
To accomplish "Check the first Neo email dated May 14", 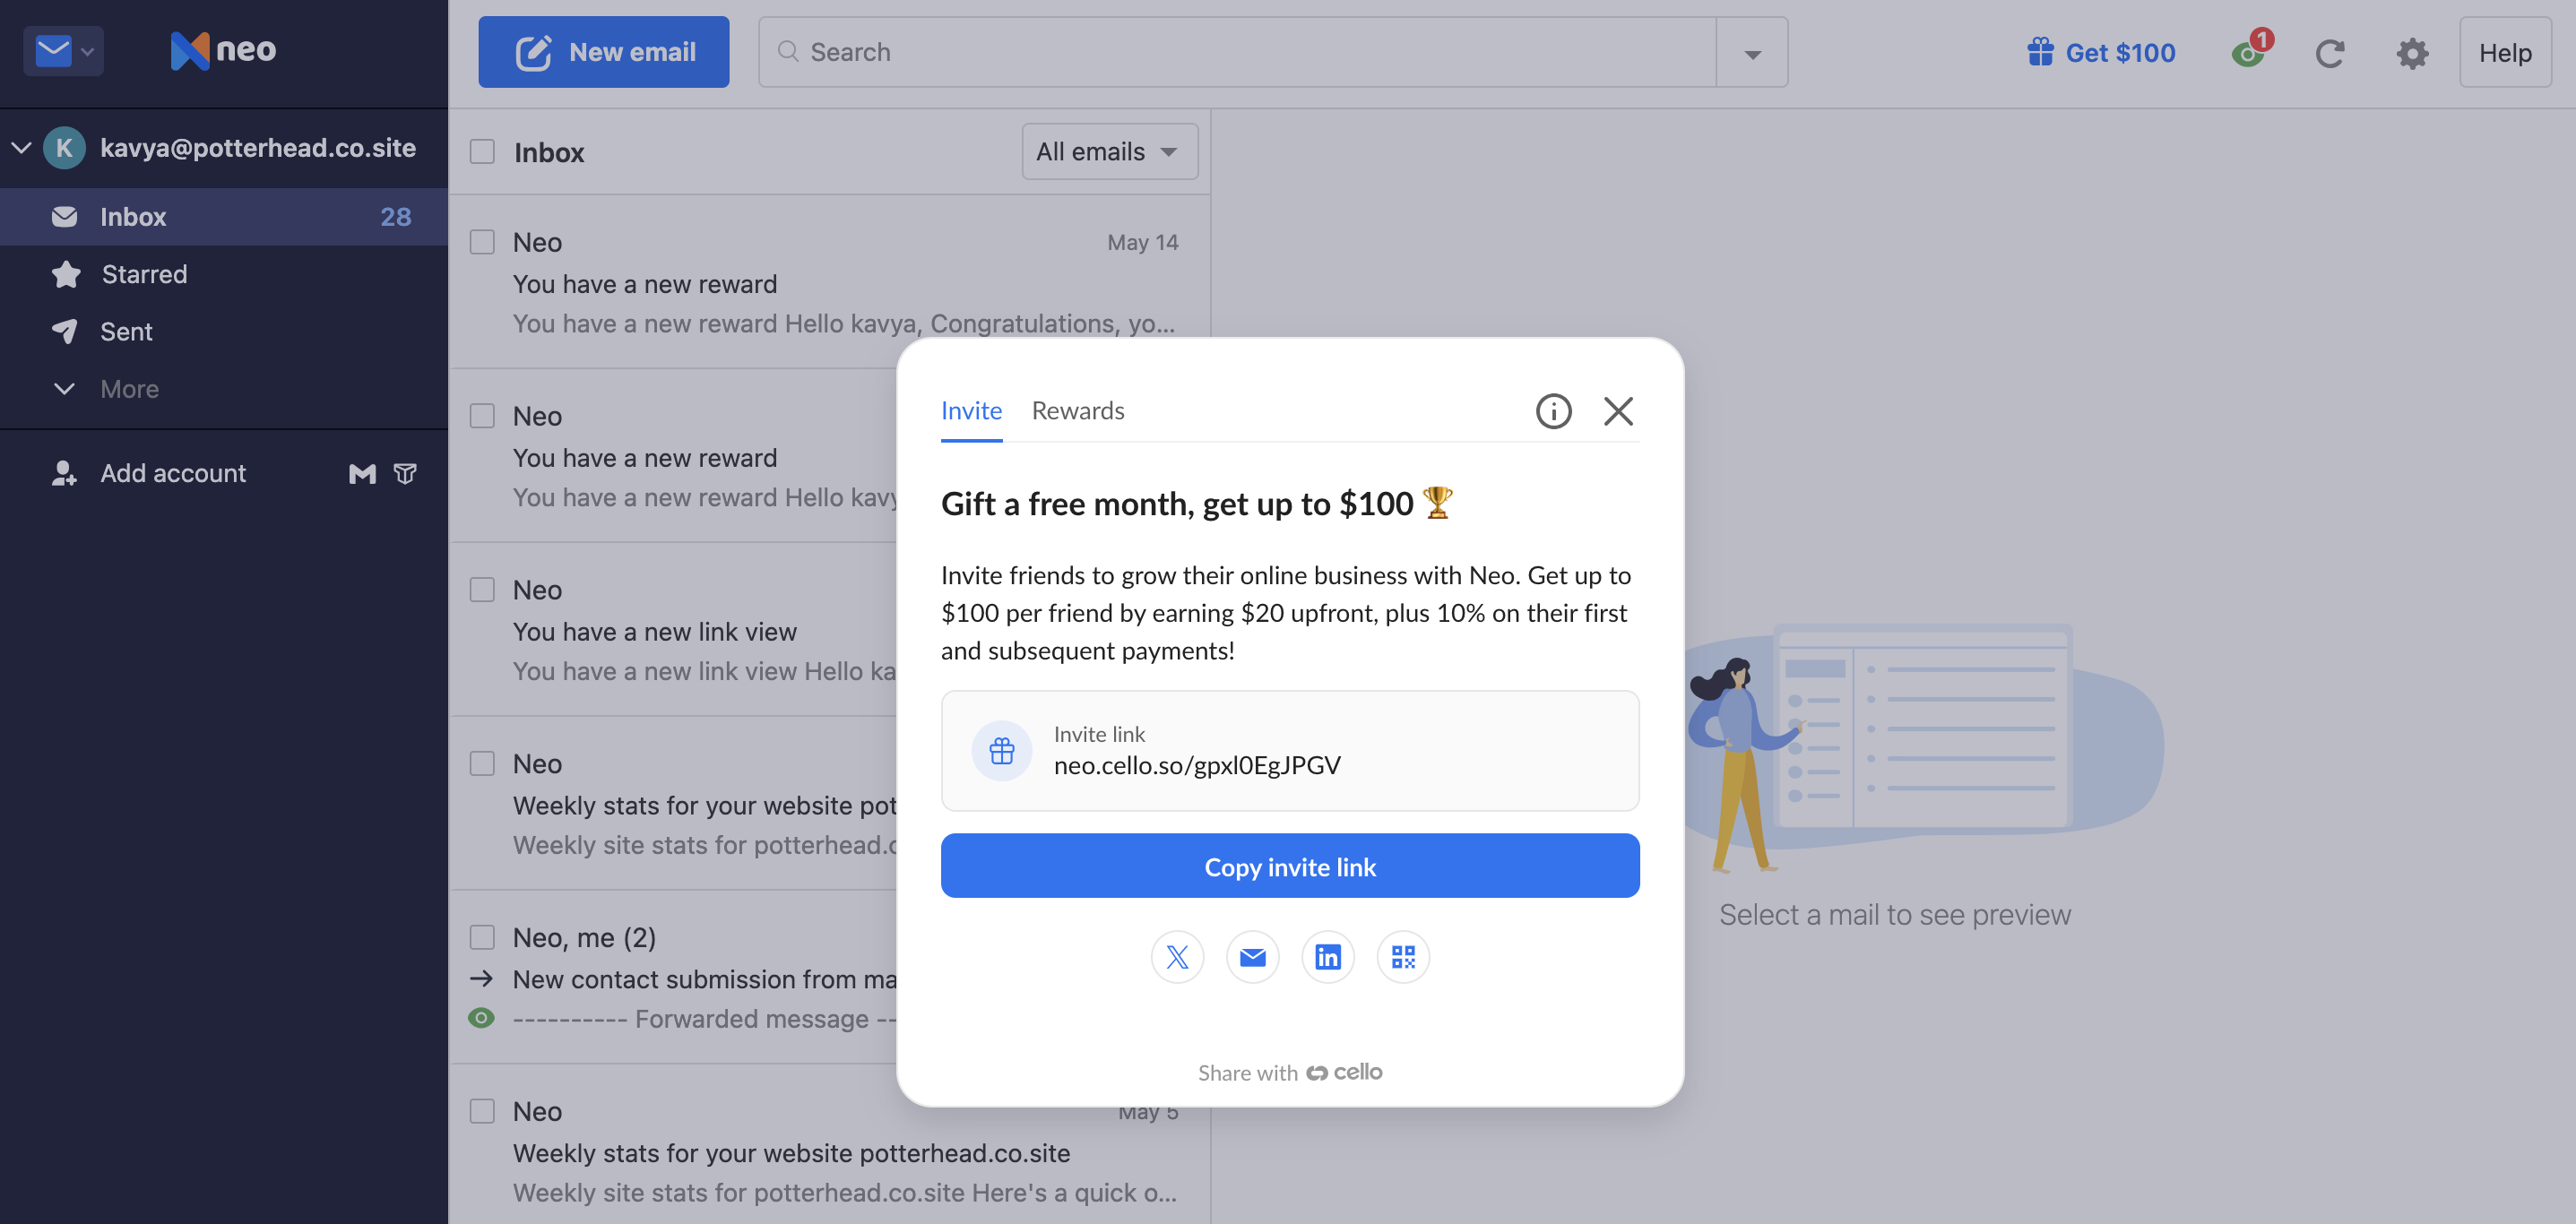I will pos(482,243).
